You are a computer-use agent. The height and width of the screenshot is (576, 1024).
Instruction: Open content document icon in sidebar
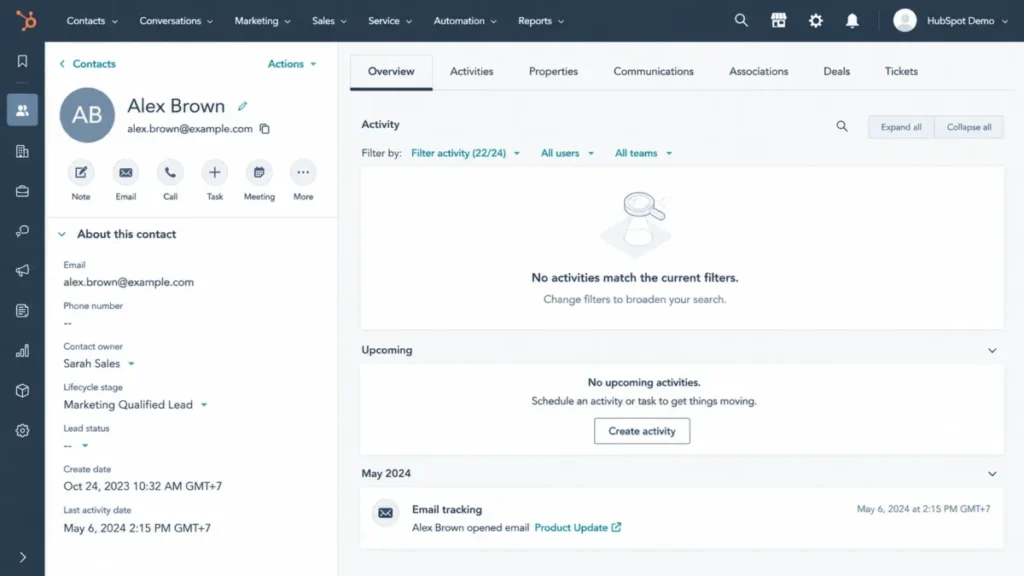pyautogui.click(x=22, y=311)
